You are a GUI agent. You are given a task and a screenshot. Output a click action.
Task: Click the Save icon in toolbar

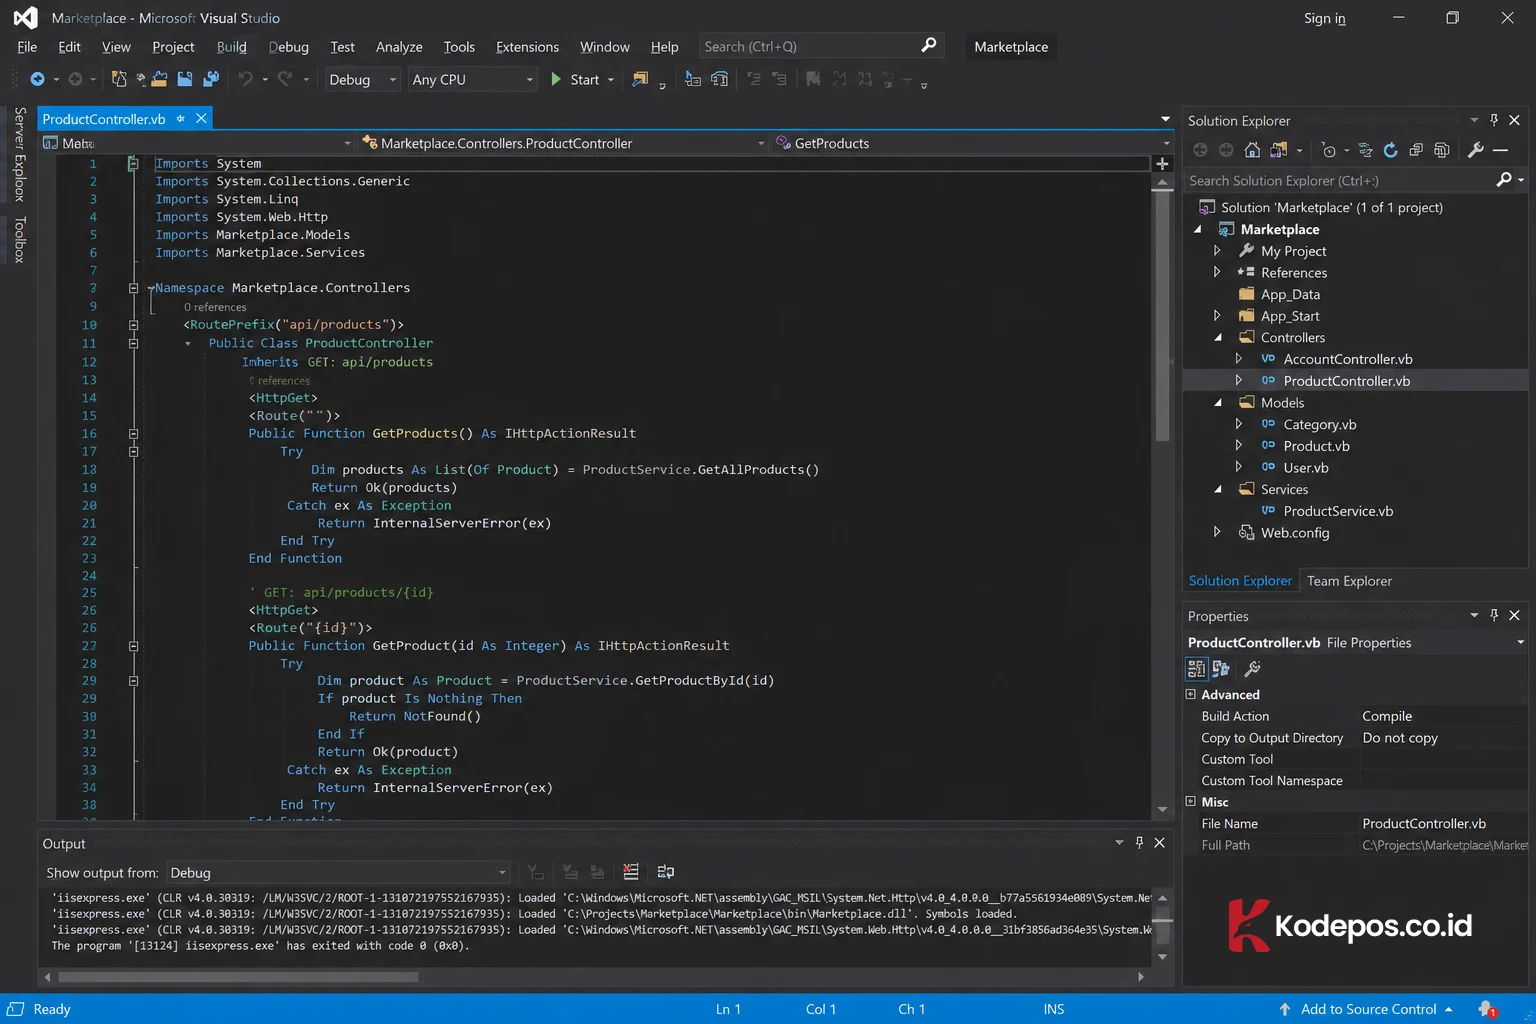point(185,79)
